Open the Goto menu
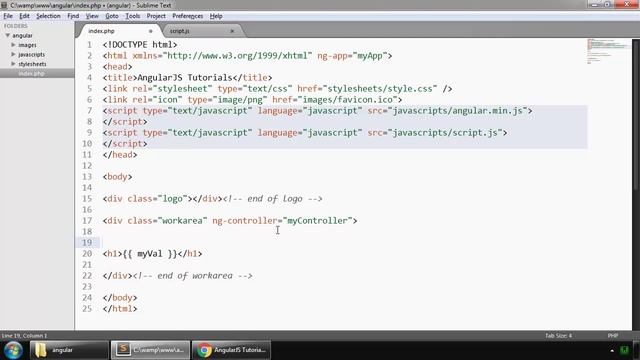 tap(111, 16)
